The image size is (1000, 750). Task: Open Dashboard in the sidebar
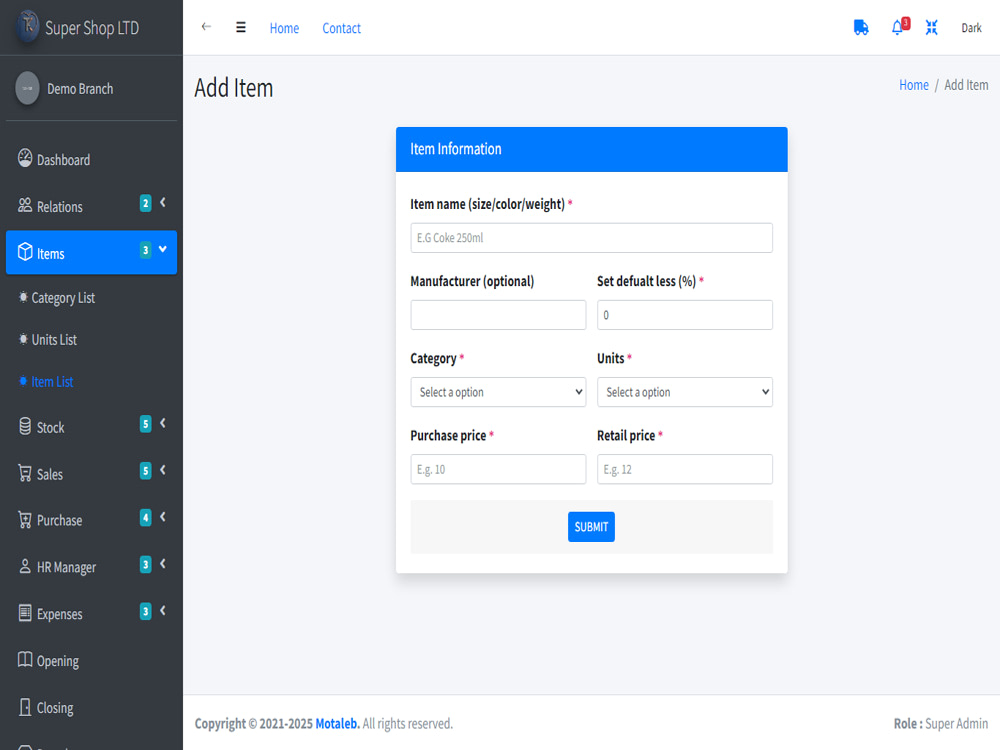point(91,159)
